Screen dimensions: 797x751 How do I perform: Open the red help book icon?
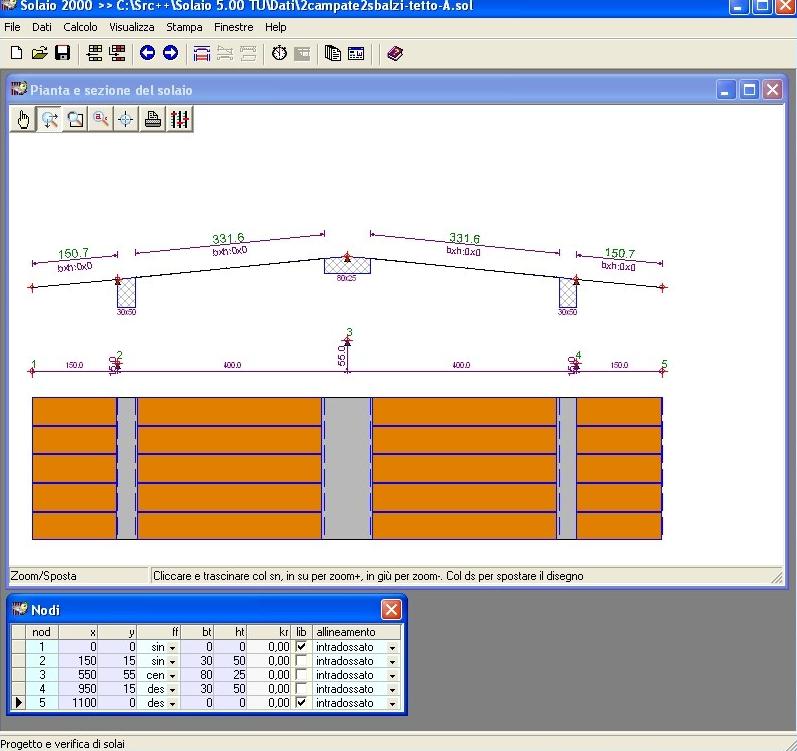394,53
